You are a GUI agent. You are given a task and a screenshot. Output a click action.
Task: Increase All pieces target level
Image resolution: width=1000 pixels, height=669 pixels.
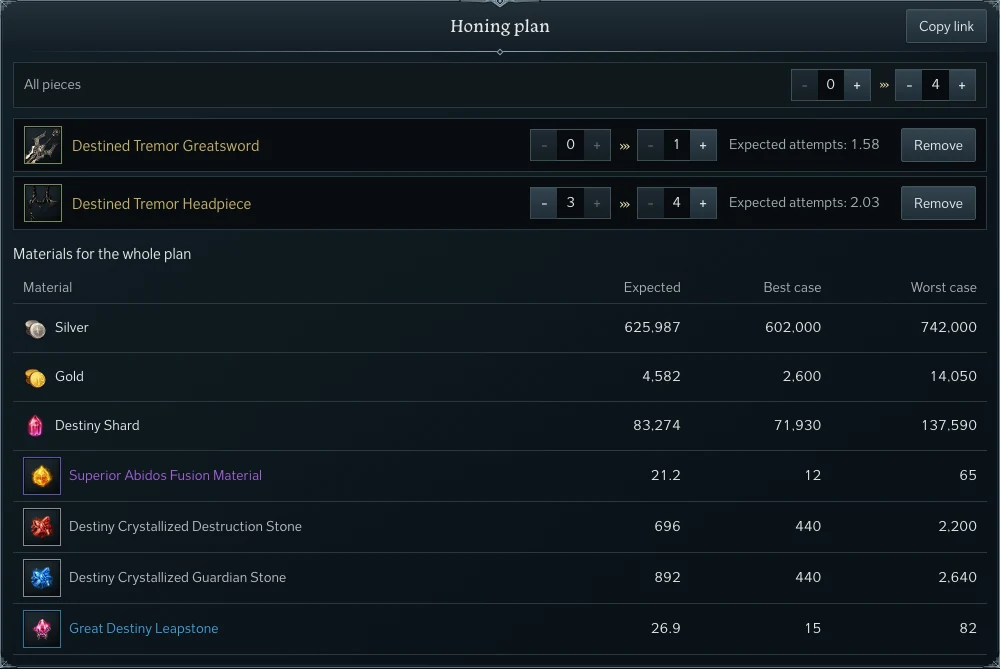(x=962, y=85)
